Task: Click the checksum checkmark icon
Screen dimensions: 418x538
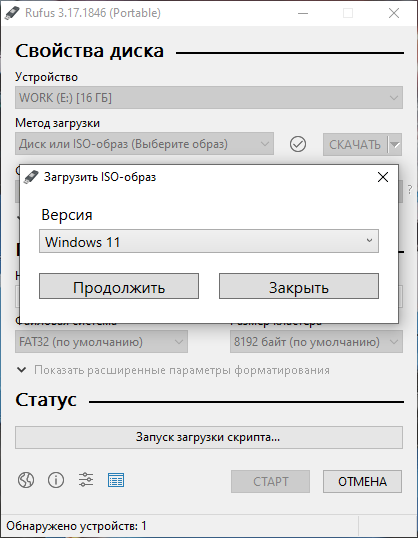Action: click(x=298, y=144)
